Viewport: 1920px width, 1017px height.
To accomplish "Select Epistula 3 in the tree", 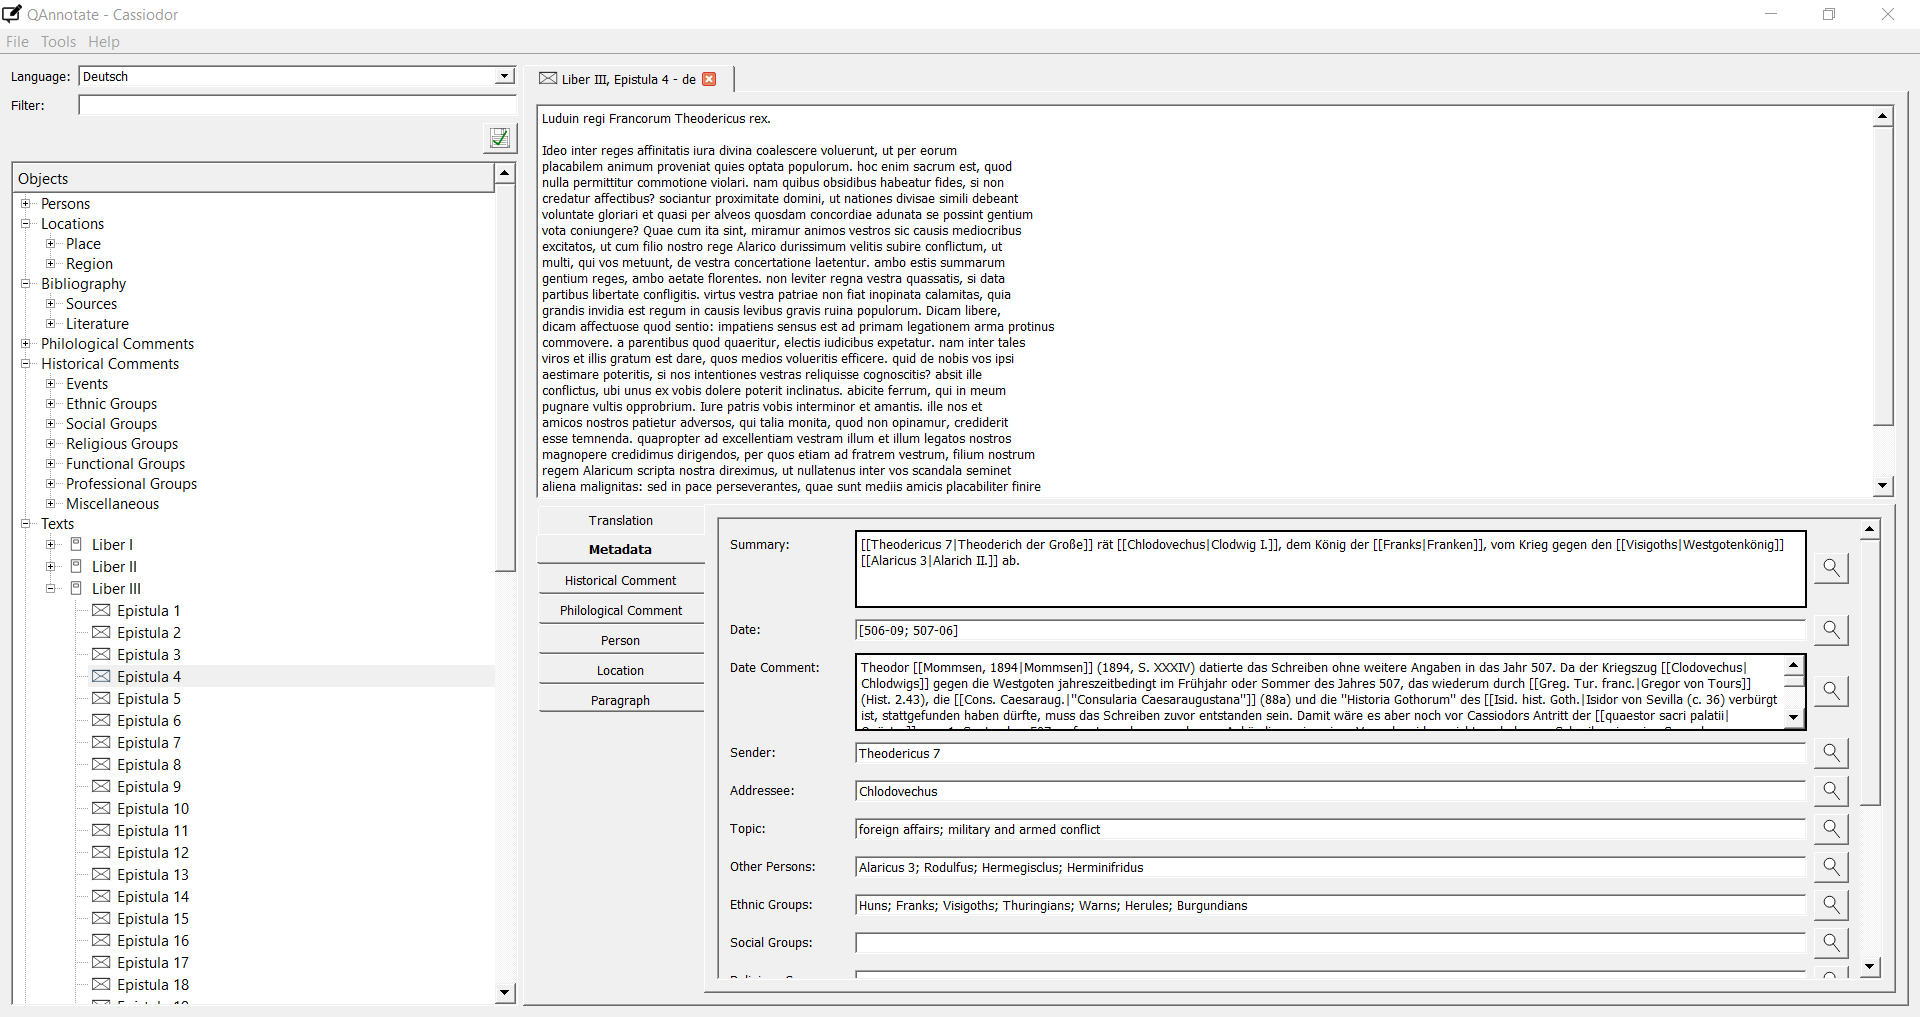I will pyautogui.click(x=149, y=655).
